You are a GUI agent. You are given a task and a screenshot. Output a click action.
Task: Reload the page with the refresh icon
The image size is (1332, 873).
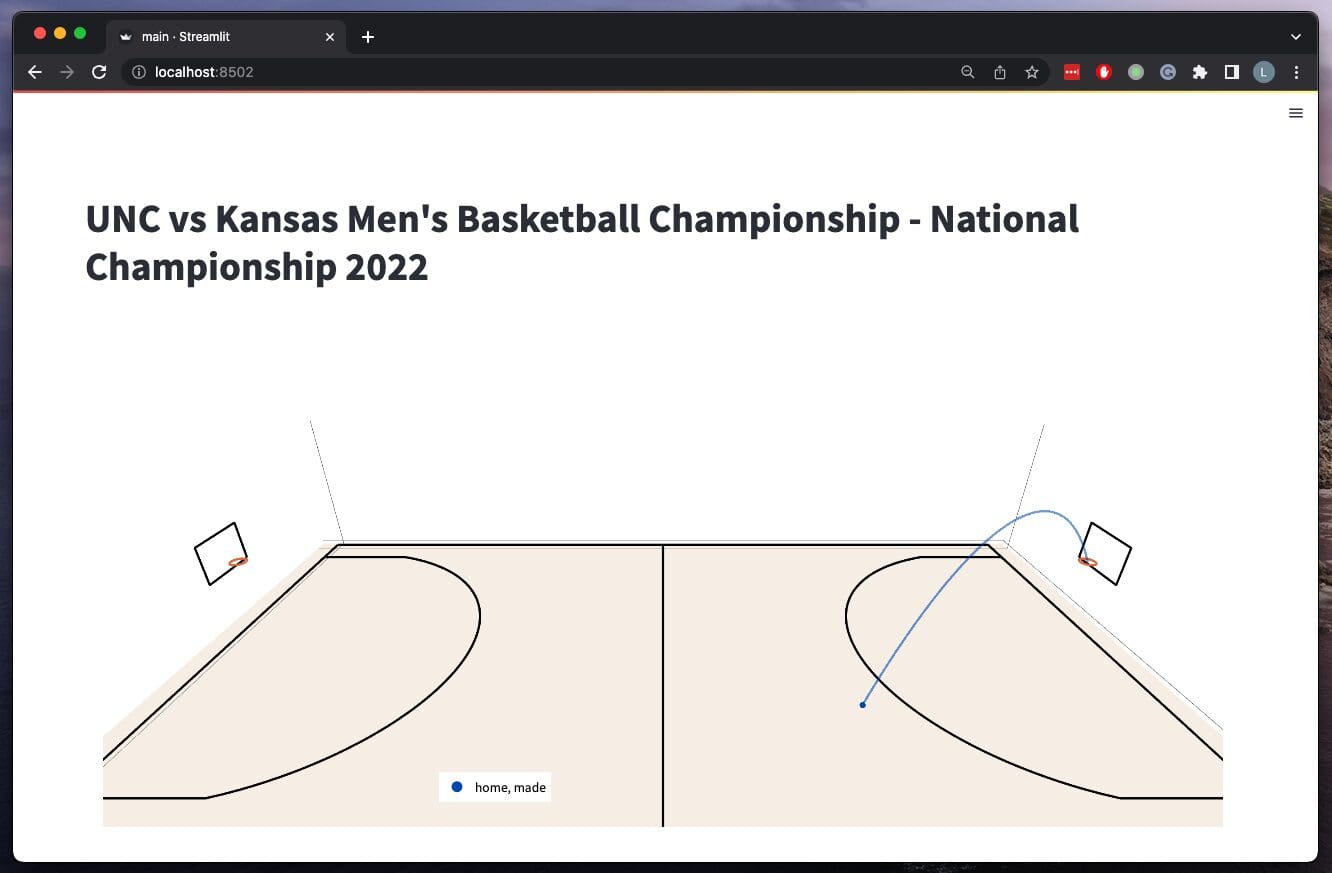[99, 72]
